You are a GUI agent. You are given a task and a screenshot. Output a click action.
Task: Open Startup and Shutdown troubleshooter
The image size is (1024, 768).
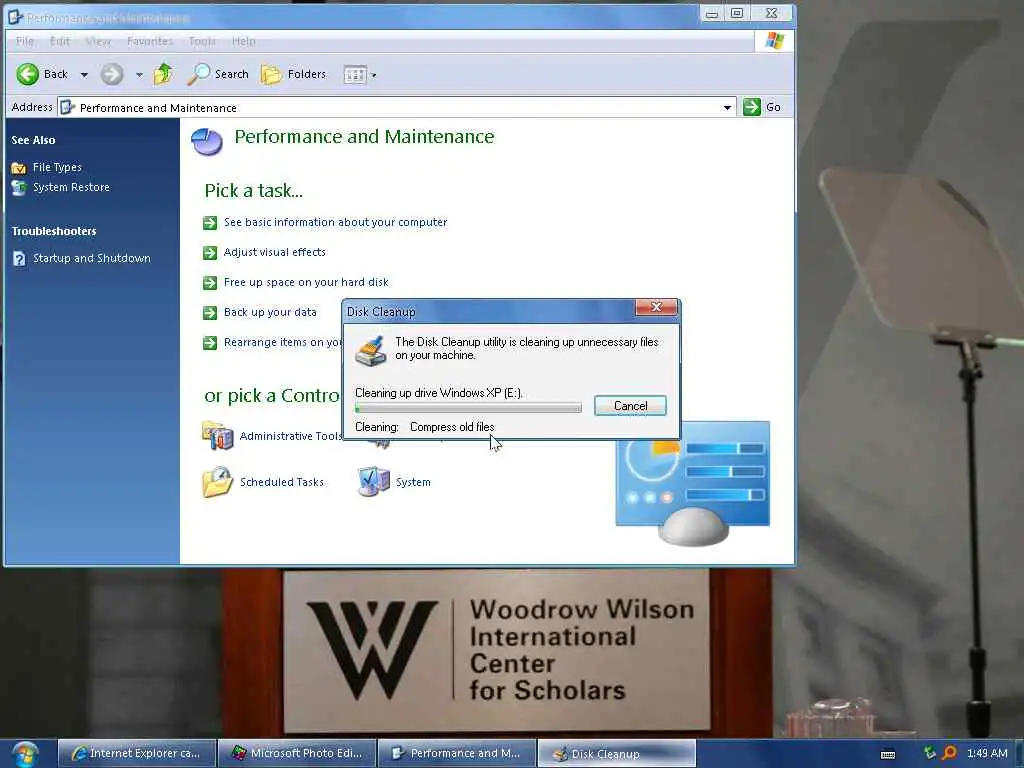point(91,258)
